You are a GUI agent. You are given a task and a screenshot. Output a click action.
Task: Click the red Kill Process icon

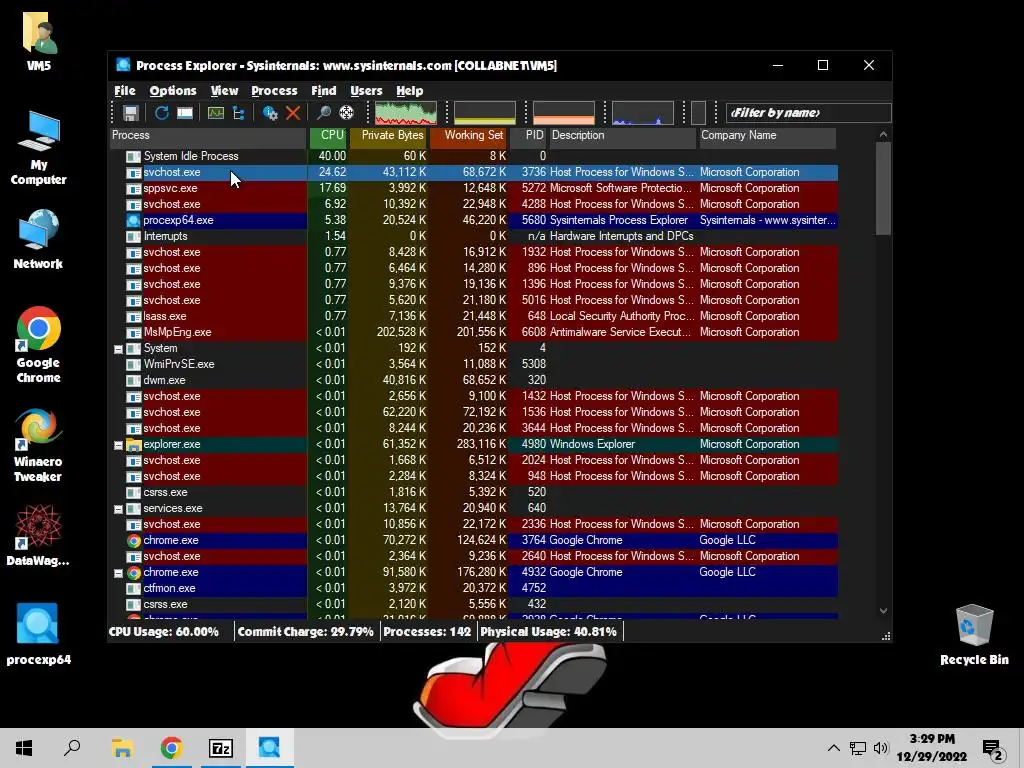[293, 113]
